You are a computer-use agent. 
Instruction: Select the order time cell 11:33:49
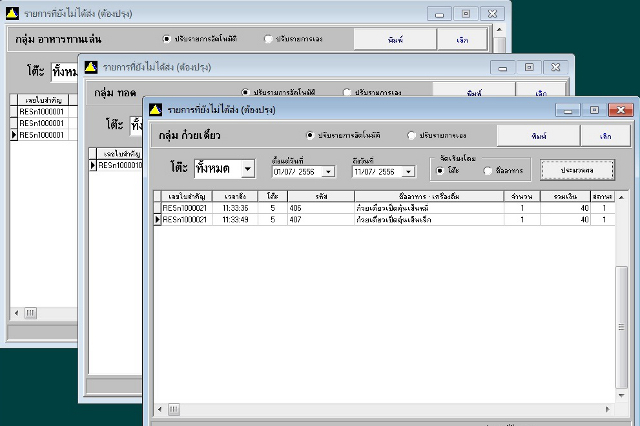click(235, 220)
